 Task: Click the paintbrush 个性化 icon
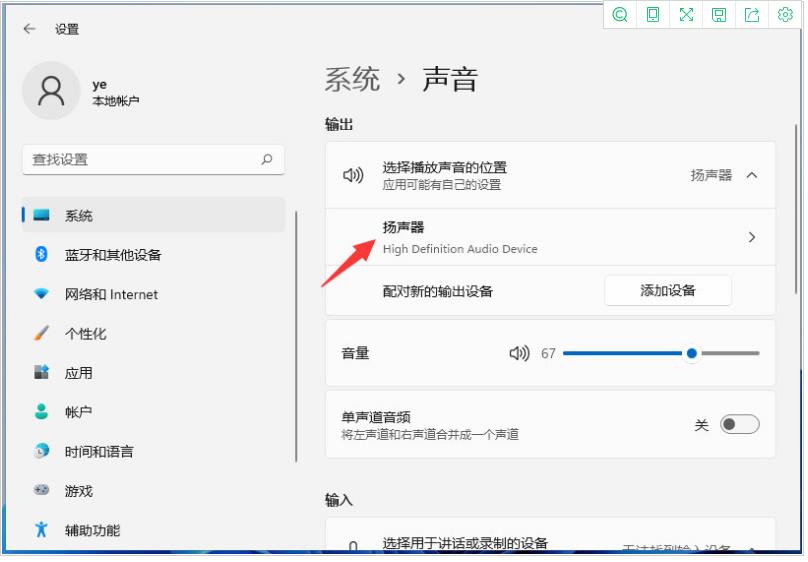(41, 333)
